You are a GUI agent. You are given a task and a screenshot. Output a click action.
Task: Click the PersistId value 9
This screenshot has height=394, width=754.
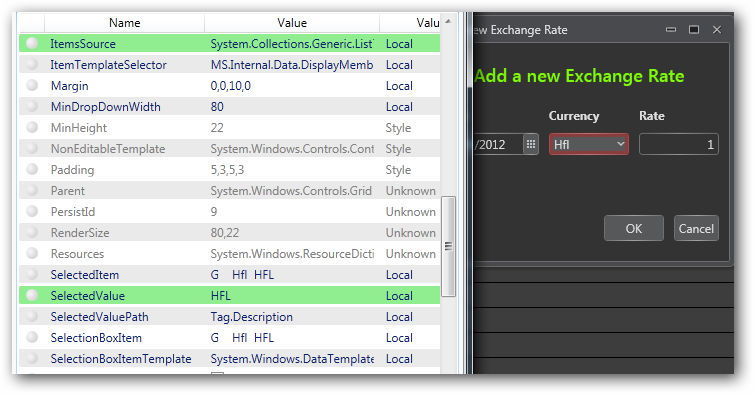click(x=214, y=212)
